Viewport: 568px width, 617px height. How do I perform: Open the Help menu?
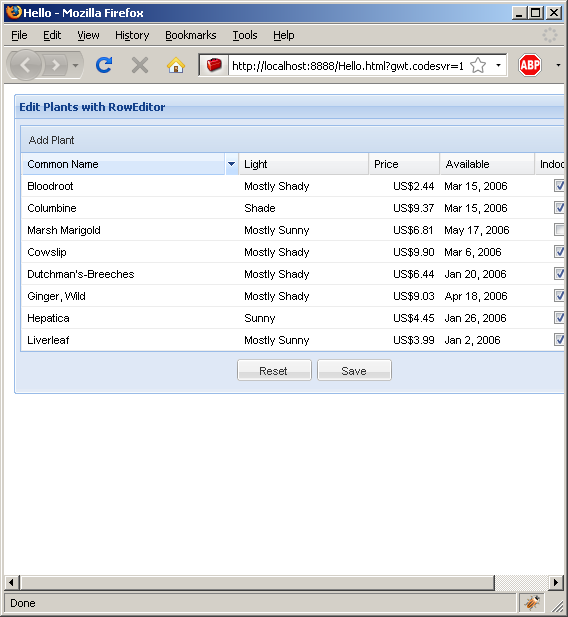(283, 35)
